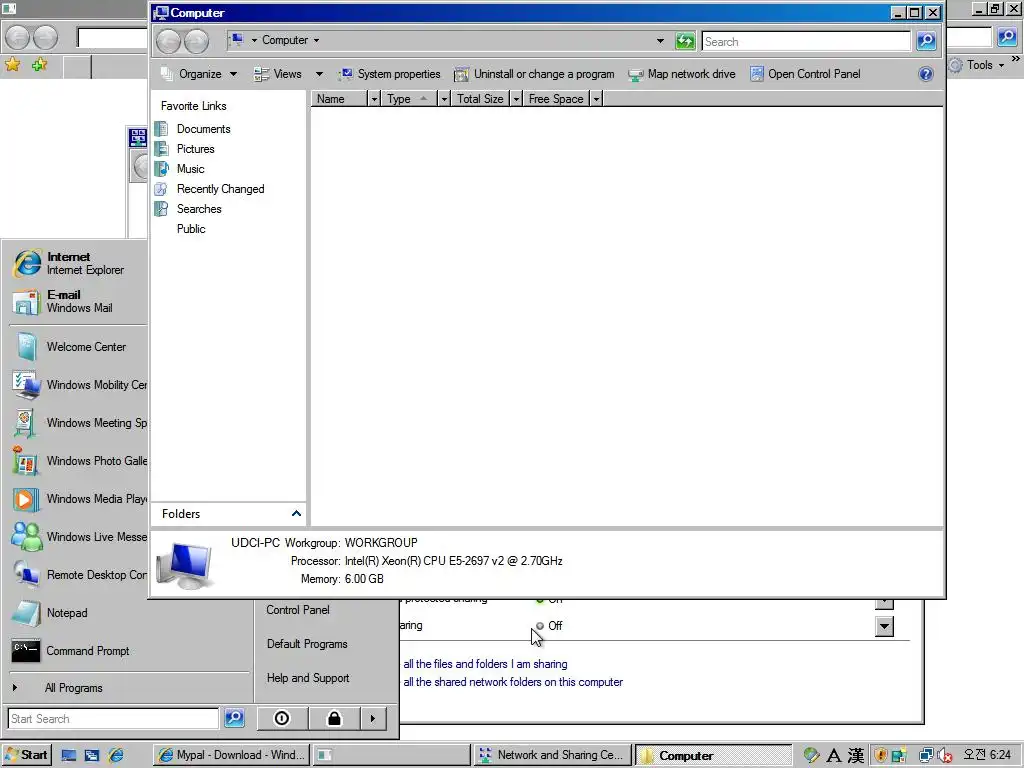1024x768 pixels.
Task: Open Windows Mail from Start menu
Action: coord(78,301)
